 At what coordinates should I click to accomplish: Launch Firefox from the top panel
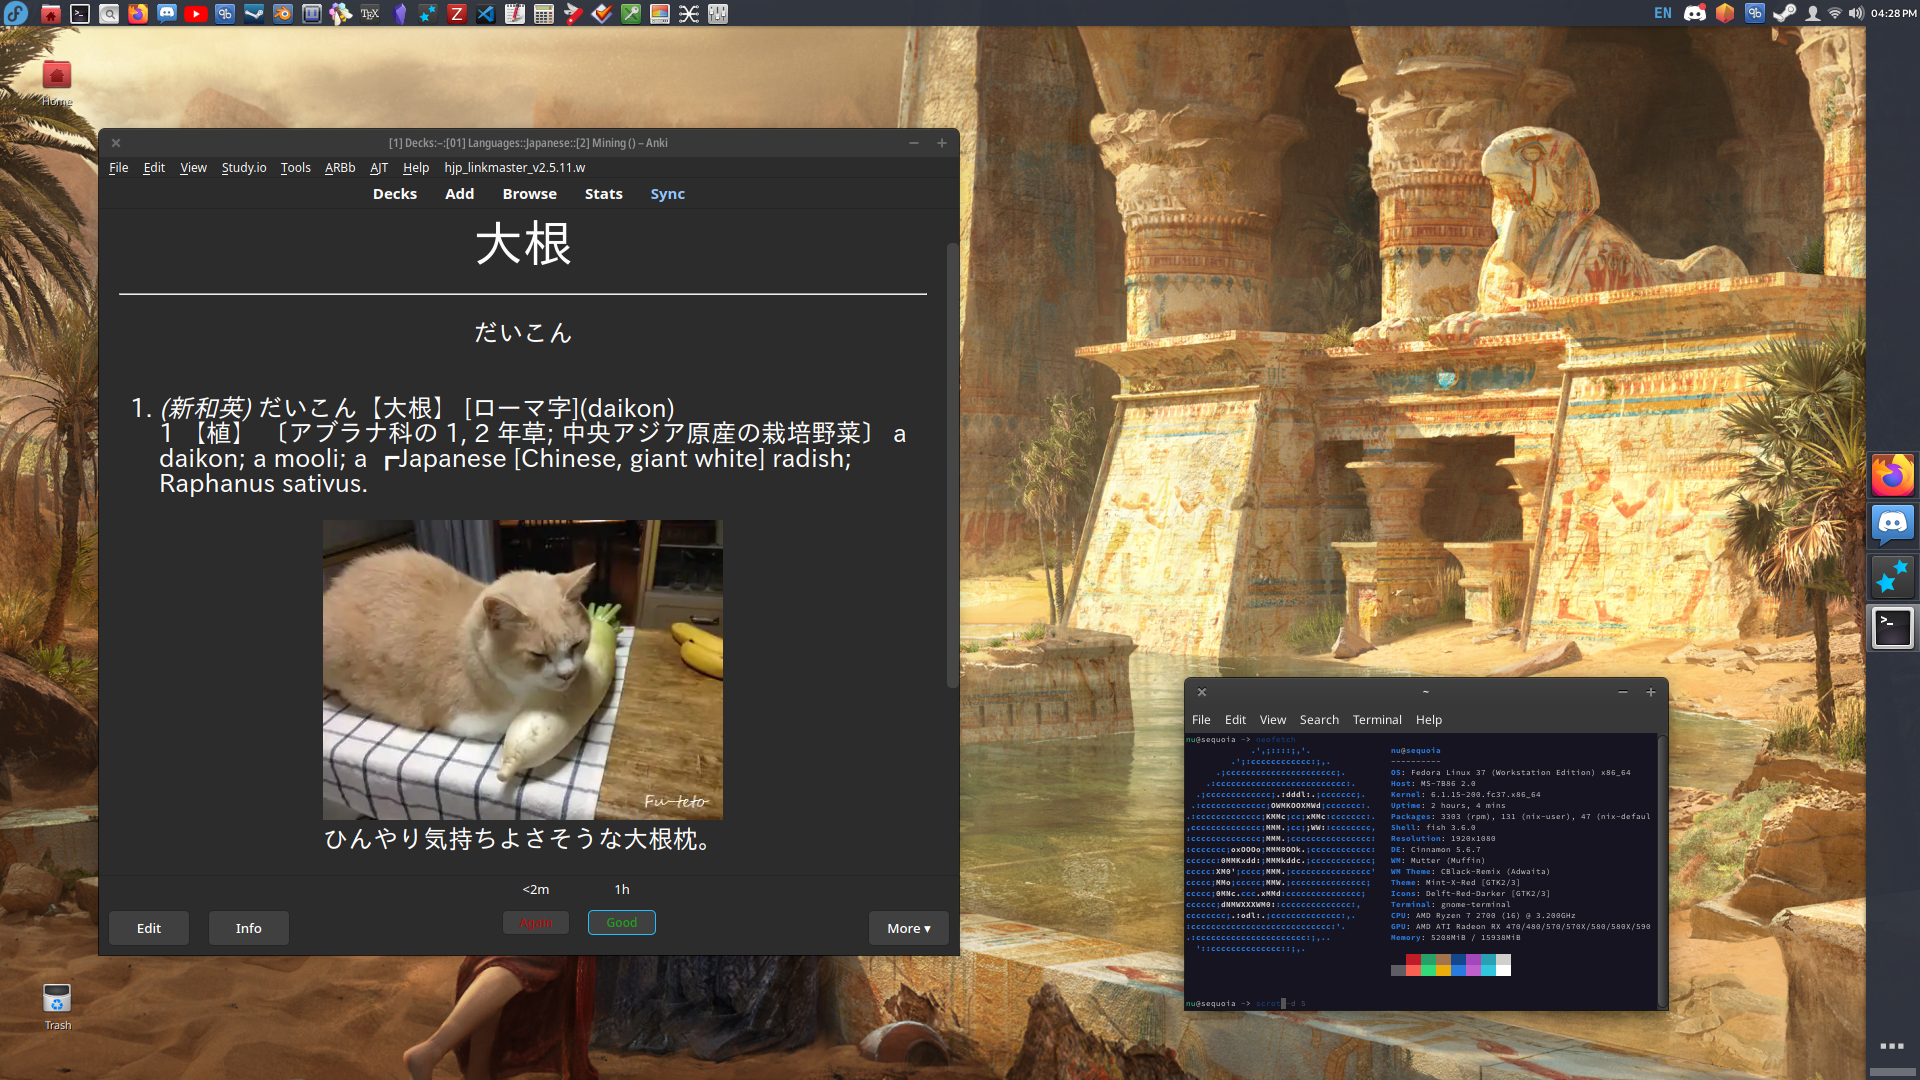[x=138, y=13]
